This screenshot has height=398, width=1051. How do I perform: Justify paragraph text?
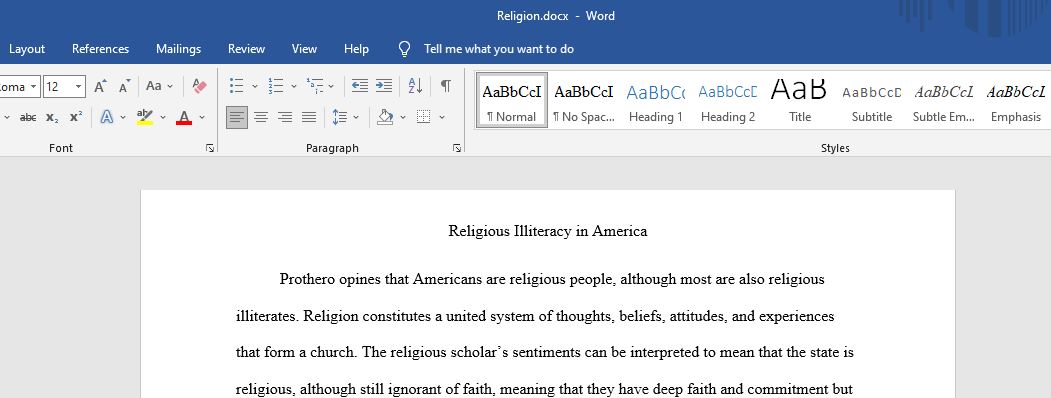(x=309, y=117)
